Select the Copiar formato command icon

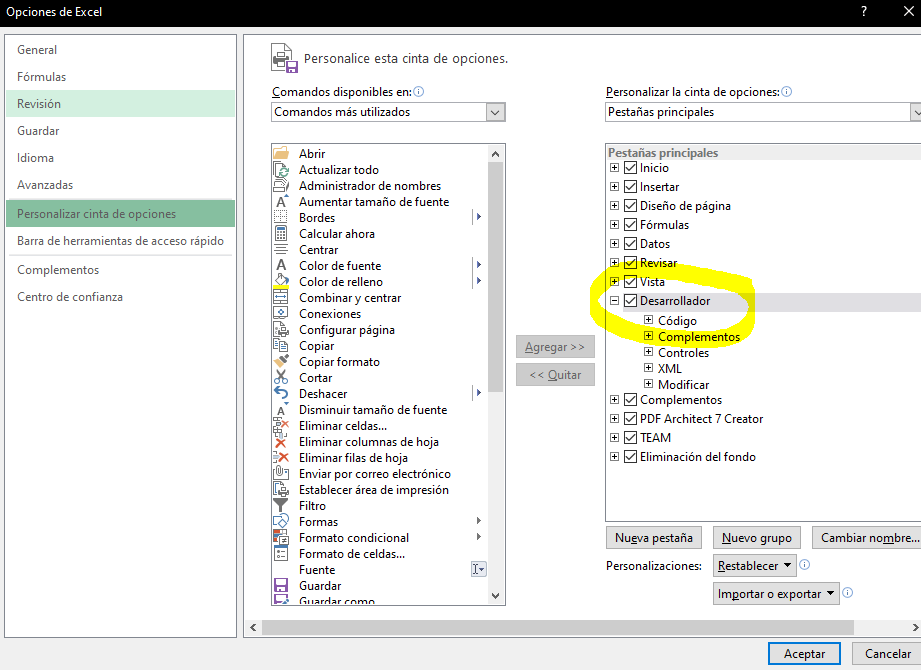click(x=284, y=361)
